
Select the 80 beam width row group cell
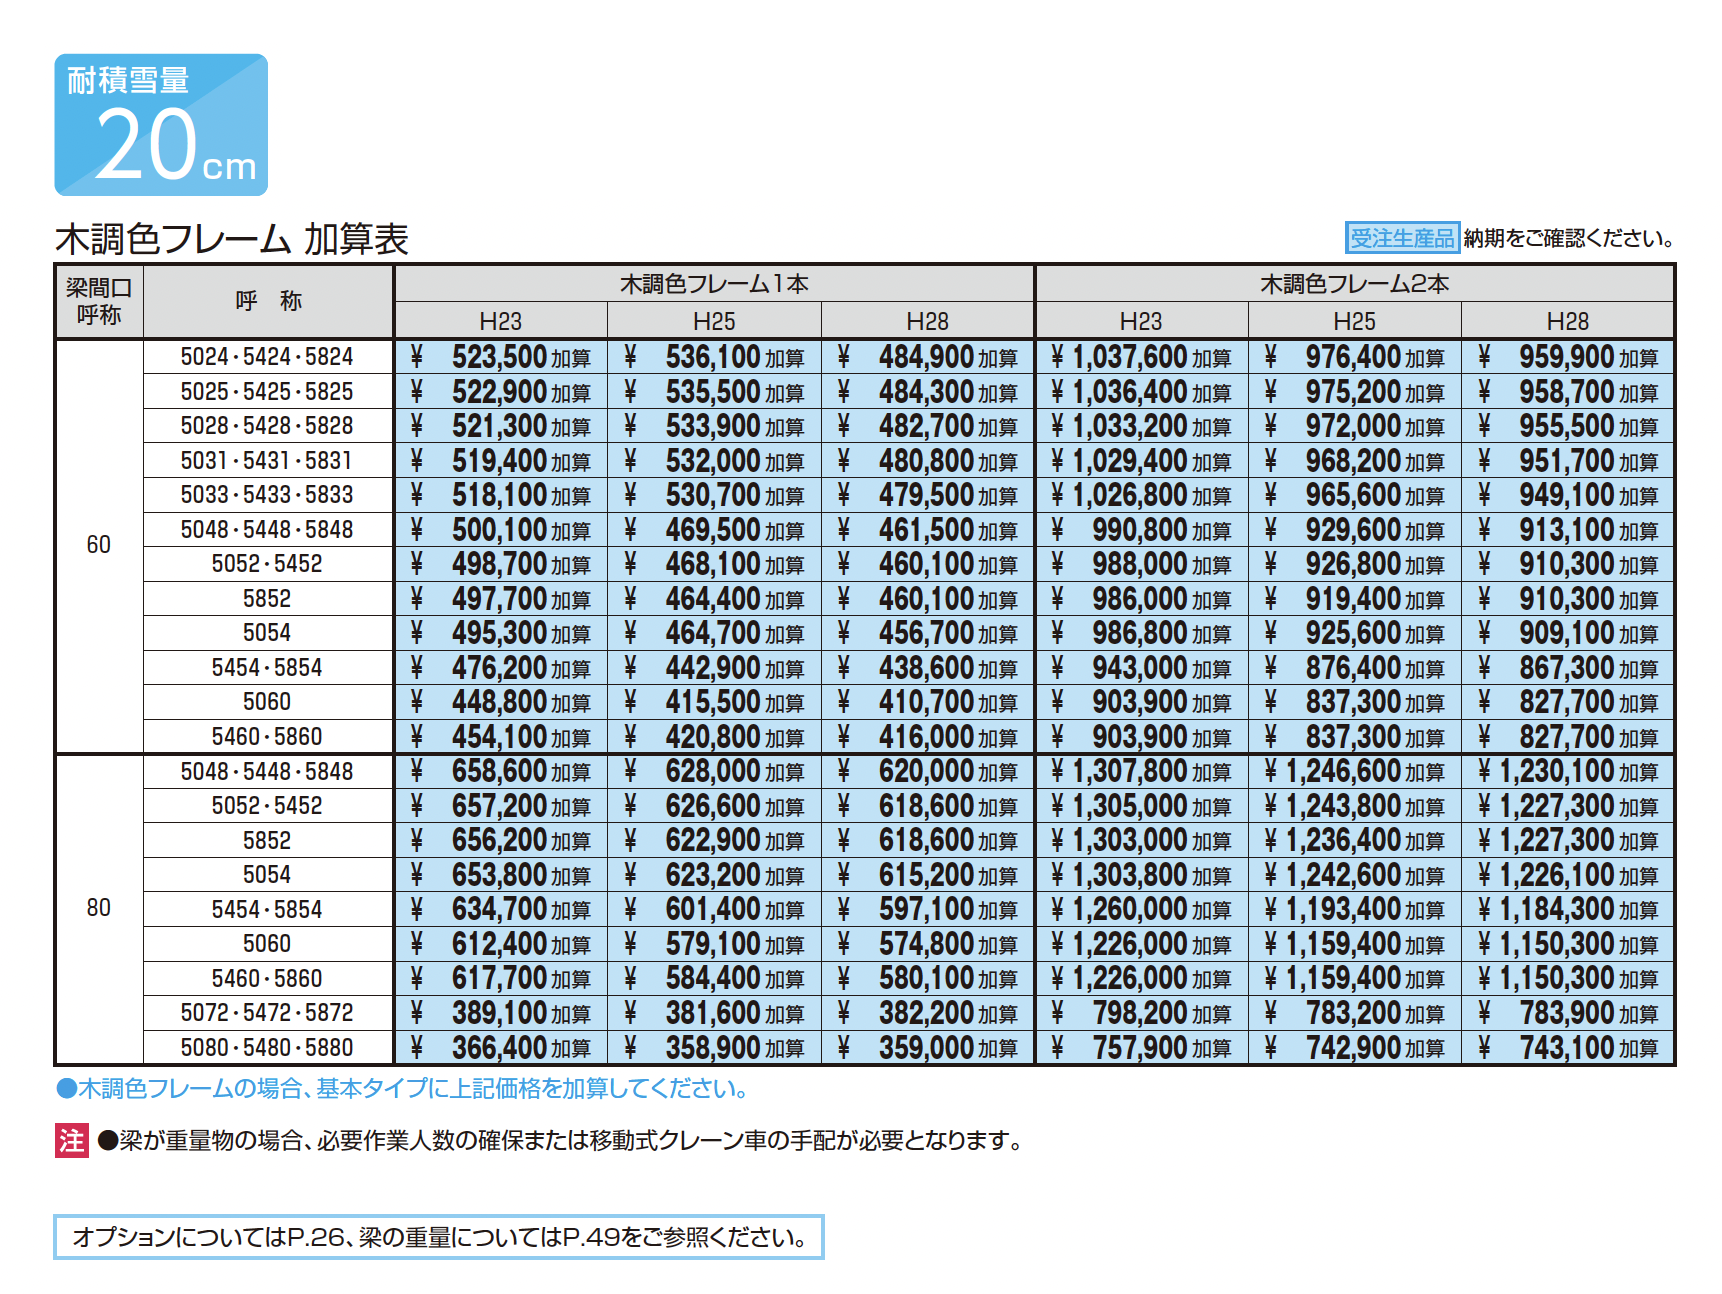[99, 908]
